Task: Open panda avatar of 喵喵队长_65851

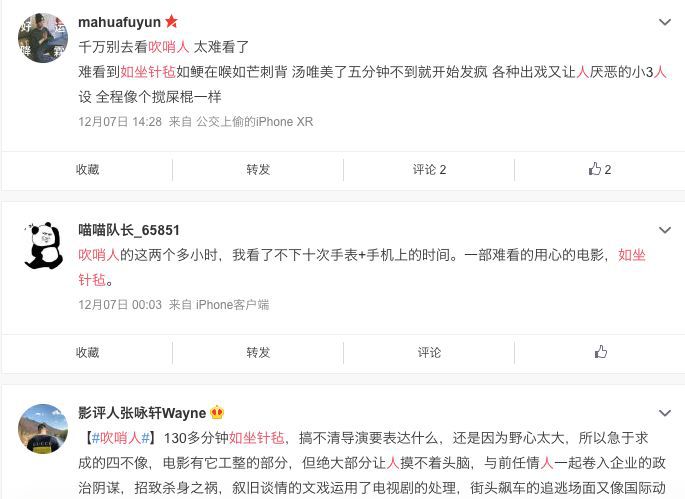Action: click(43, 245)
